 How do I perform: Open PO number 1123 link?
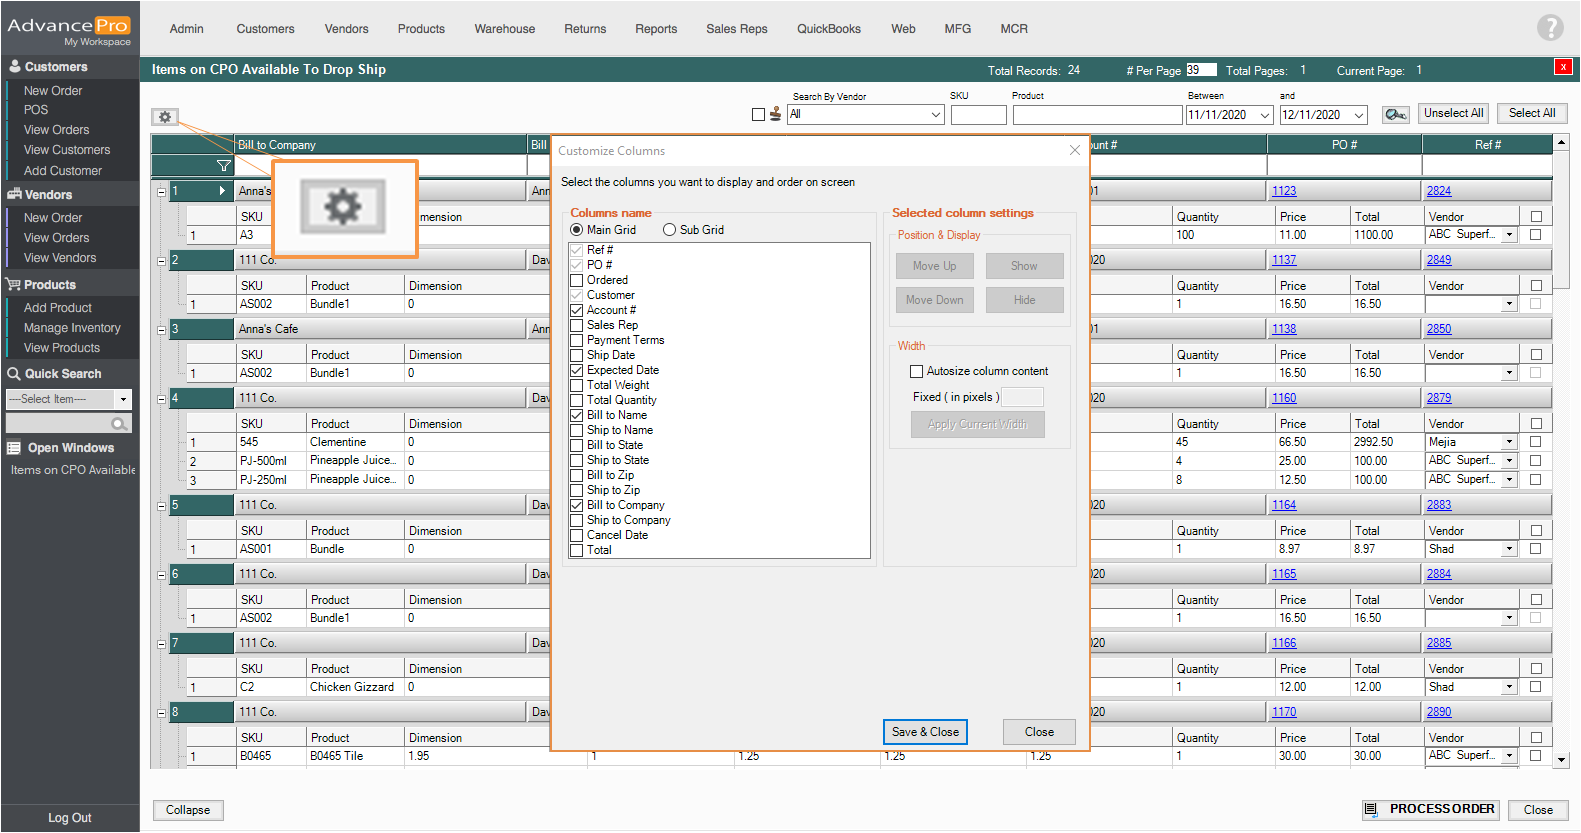(x=1284, y=191)
